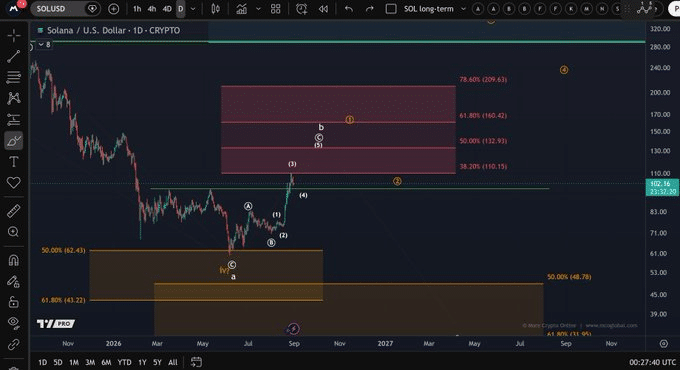Select the crosshair cursor tool
This screenshot has height=370, width=680.
tap(13, 36)
